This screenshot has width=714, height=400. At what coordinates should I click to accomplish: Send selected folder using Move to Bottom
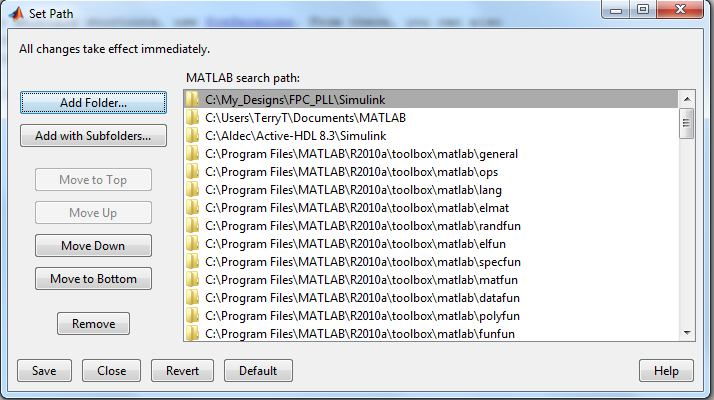coord(93,279)
